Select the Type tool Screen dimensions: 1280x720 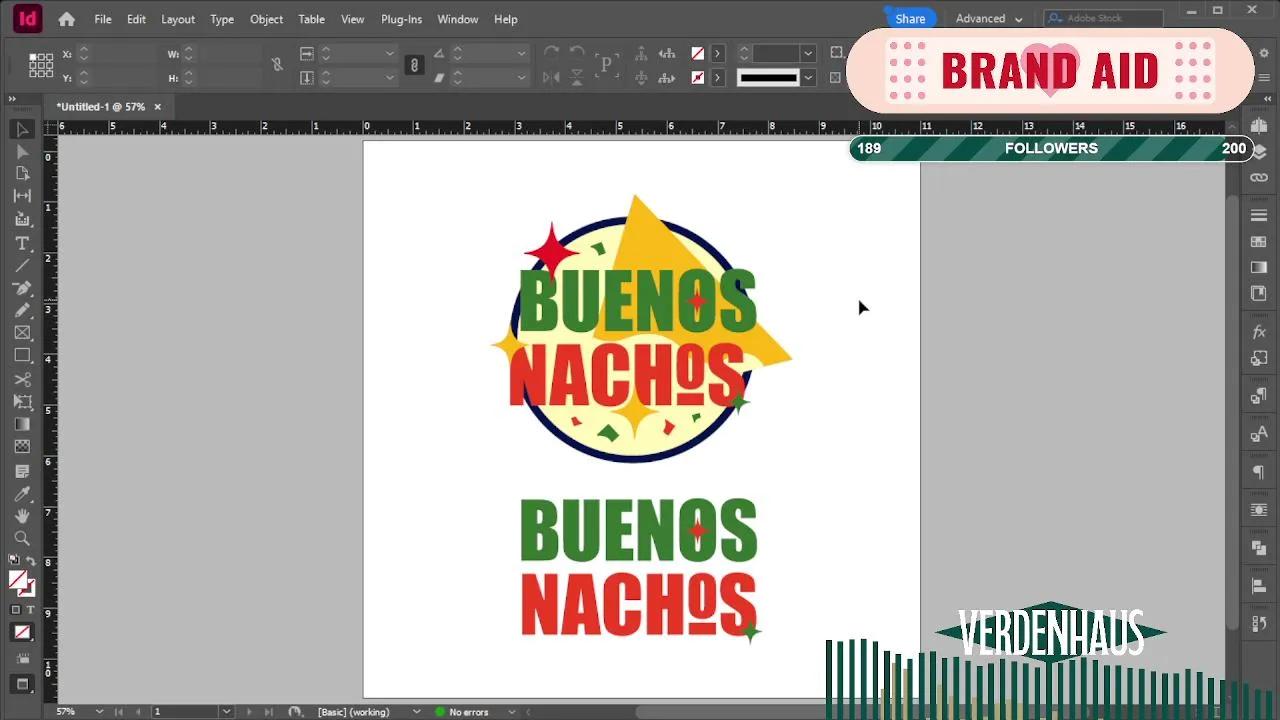pos(22,244)
